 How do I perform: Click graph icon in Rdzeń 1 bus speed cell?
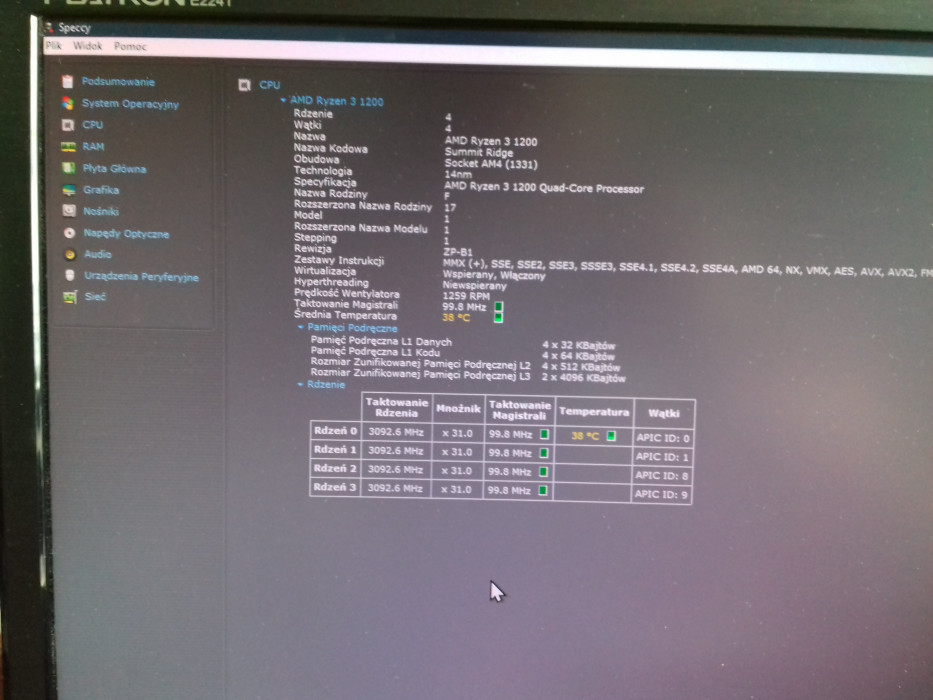[543, 453]
